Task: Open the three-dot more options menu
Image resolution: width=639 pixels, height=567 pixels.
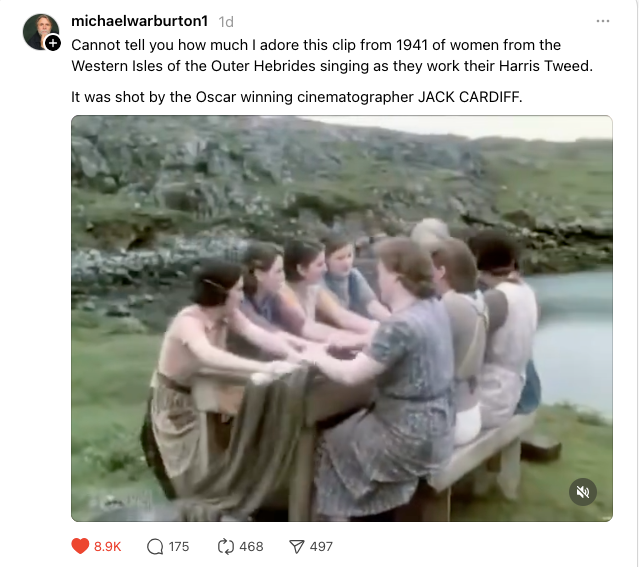Action: [x=603, y=21]
